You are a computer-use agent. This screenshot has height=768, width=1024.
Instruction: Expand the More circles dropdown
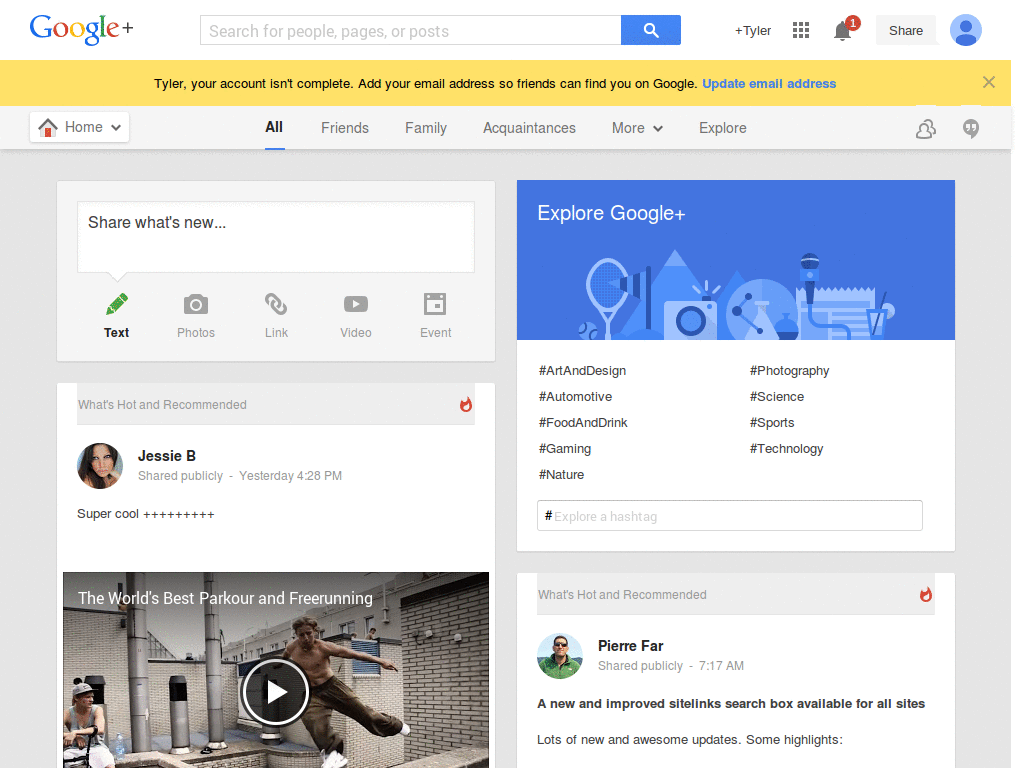click(658, 129)
